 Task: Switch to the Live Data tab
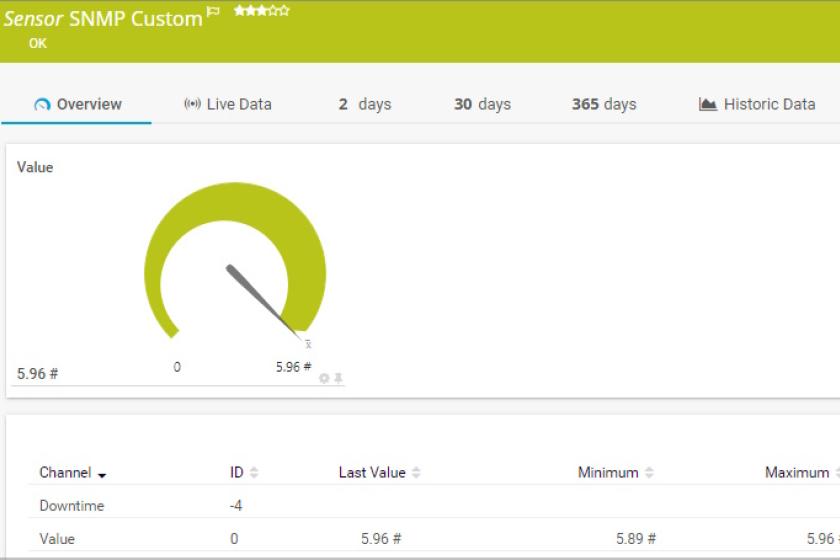click(x=228, y=104)
